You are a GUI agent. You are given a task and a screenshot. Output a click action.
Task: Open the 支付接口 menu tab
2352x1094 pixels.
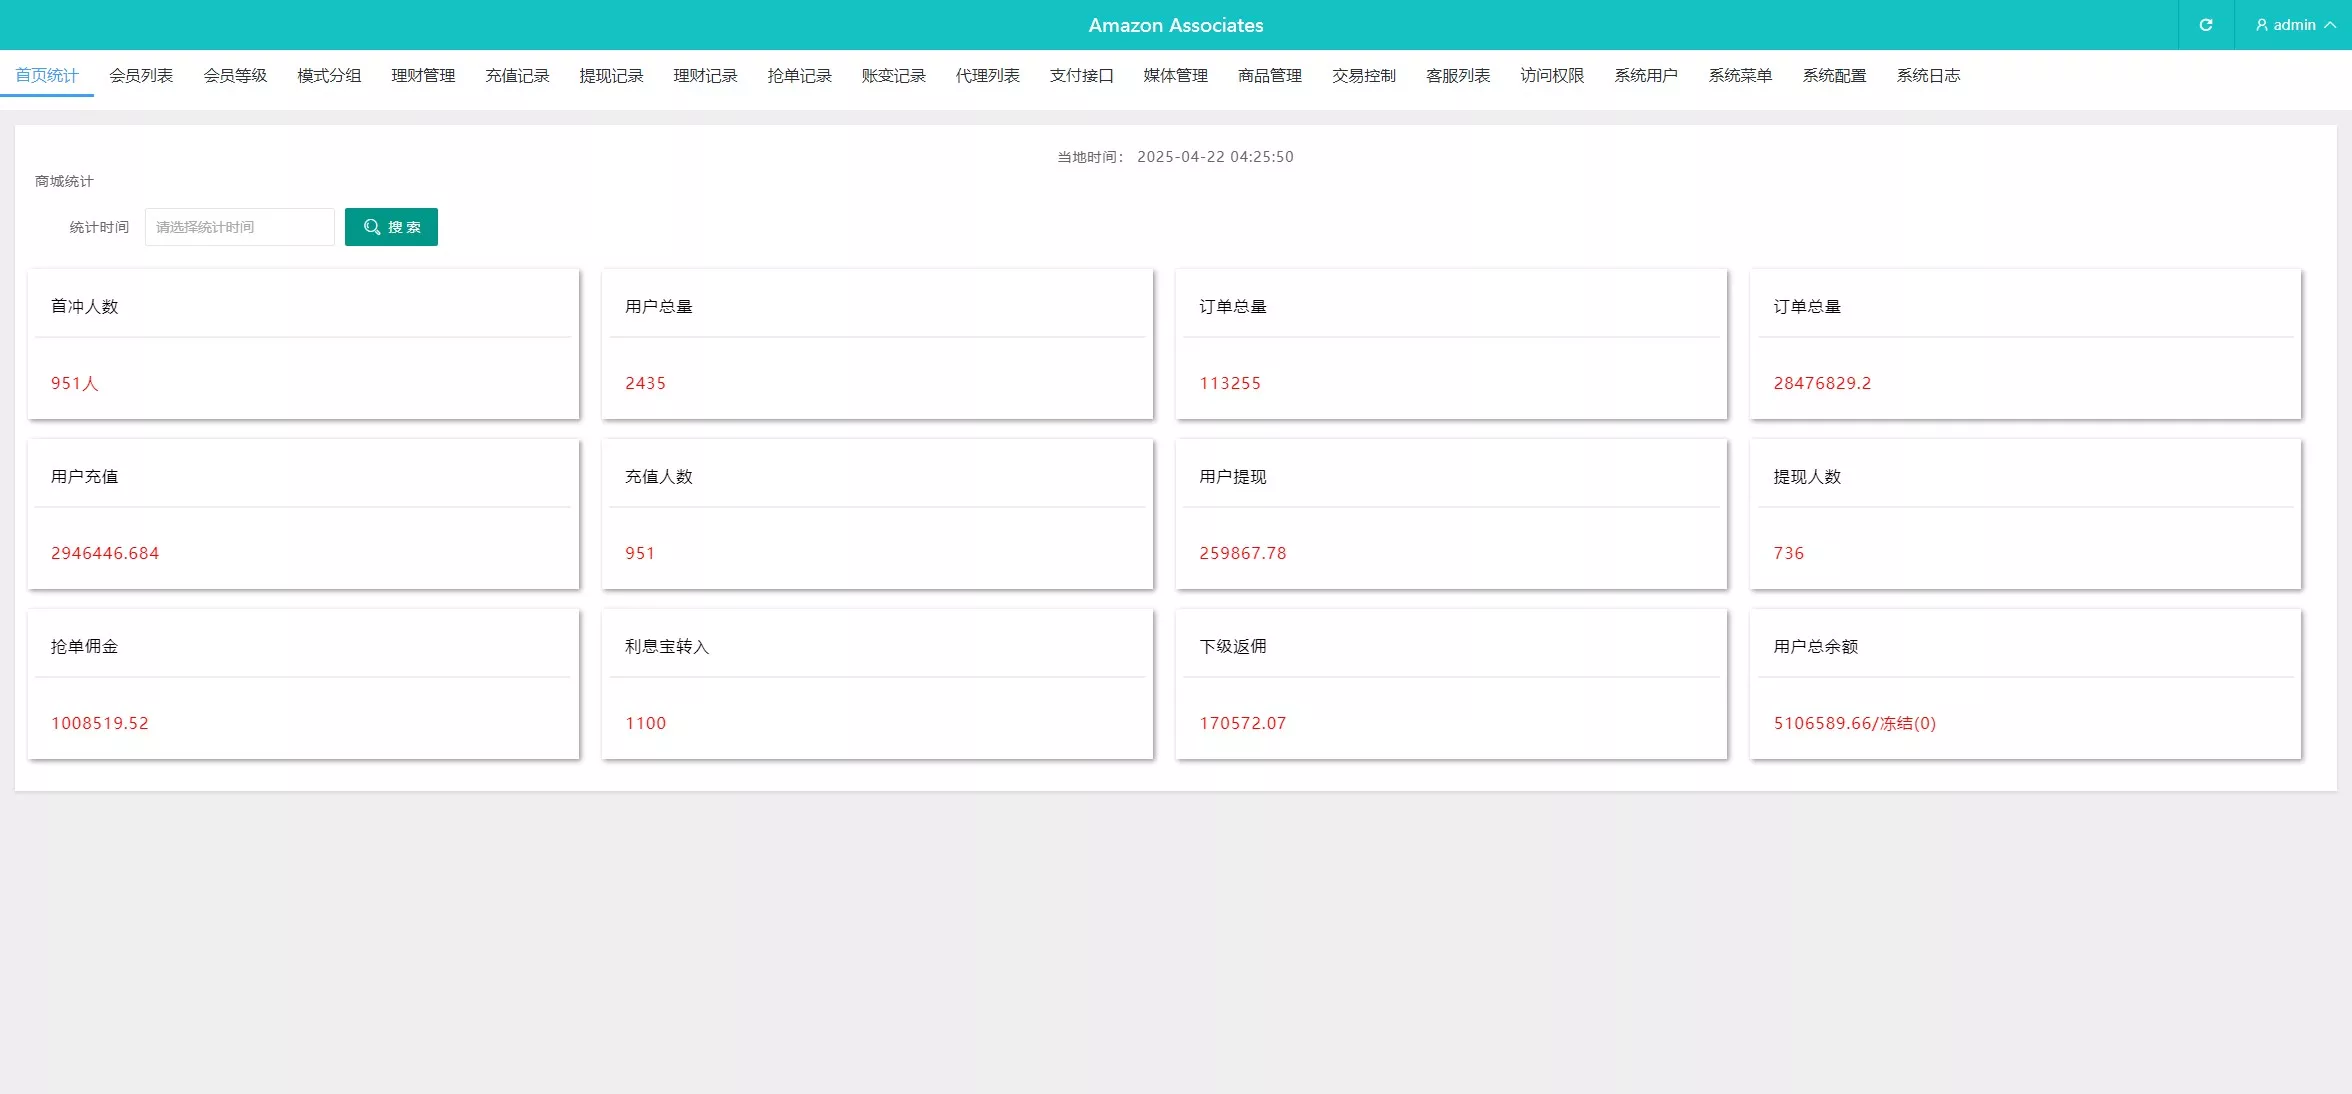point(1081,76)
